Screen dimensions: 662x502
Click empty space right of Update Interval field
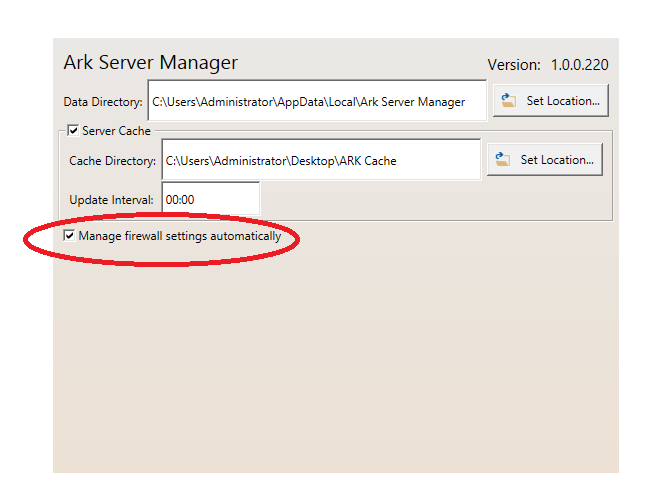point(435,199)
